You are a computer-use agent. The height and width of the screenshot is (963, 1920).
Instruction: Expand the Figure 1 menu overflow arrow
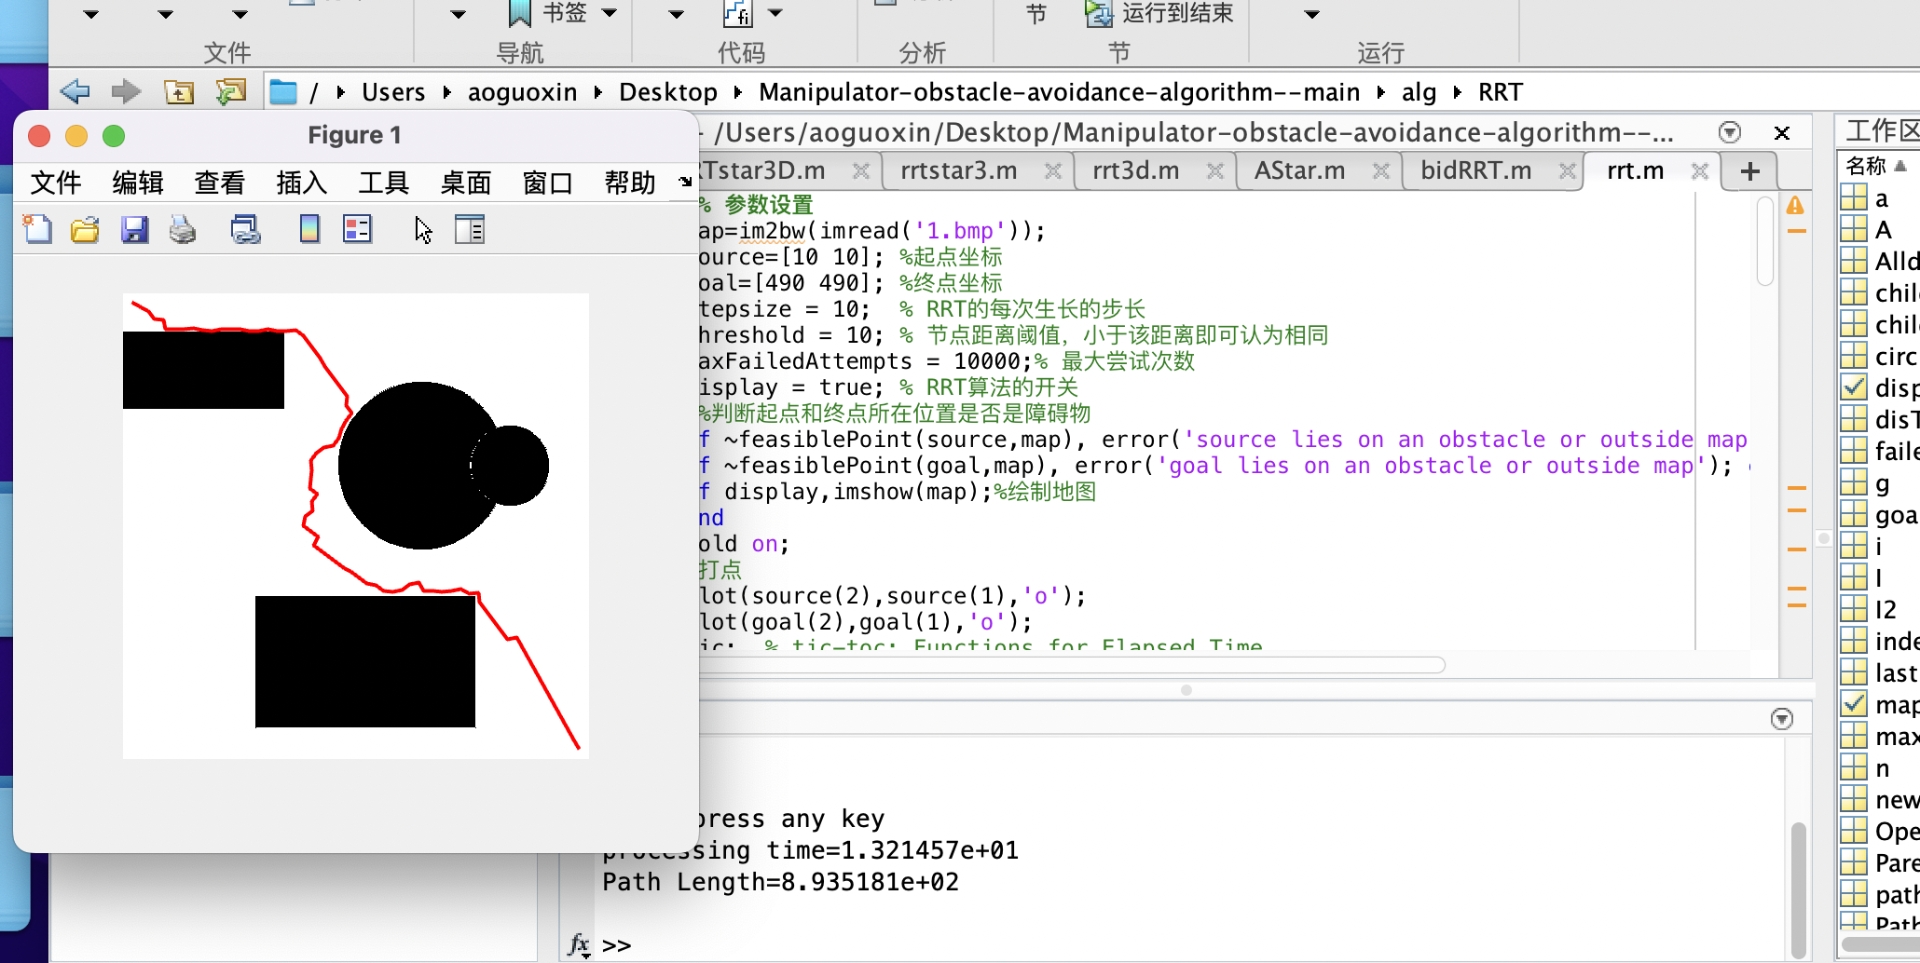(685, 182)
